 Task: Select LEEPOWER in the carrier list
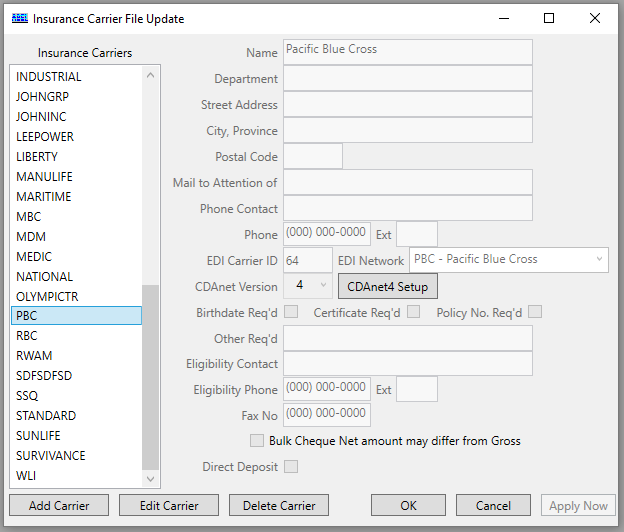point(76,136)
